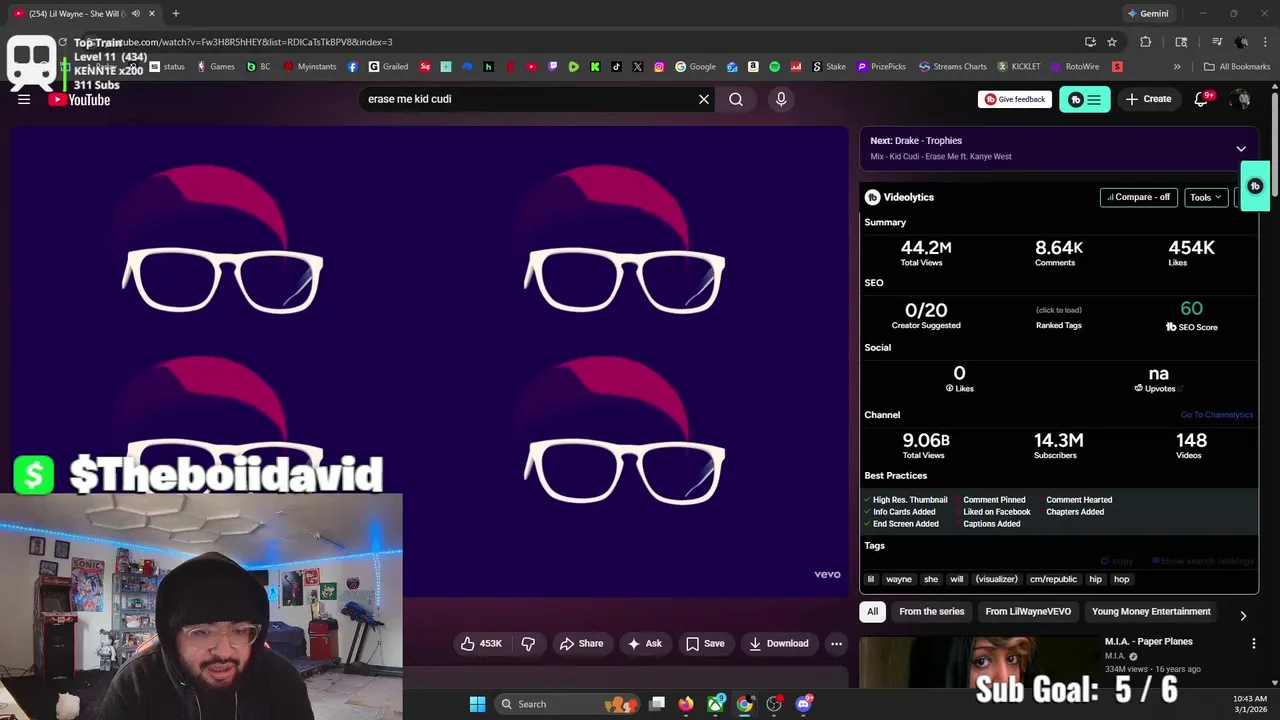Like the video with thumbs up

click(x=482, y=643)
